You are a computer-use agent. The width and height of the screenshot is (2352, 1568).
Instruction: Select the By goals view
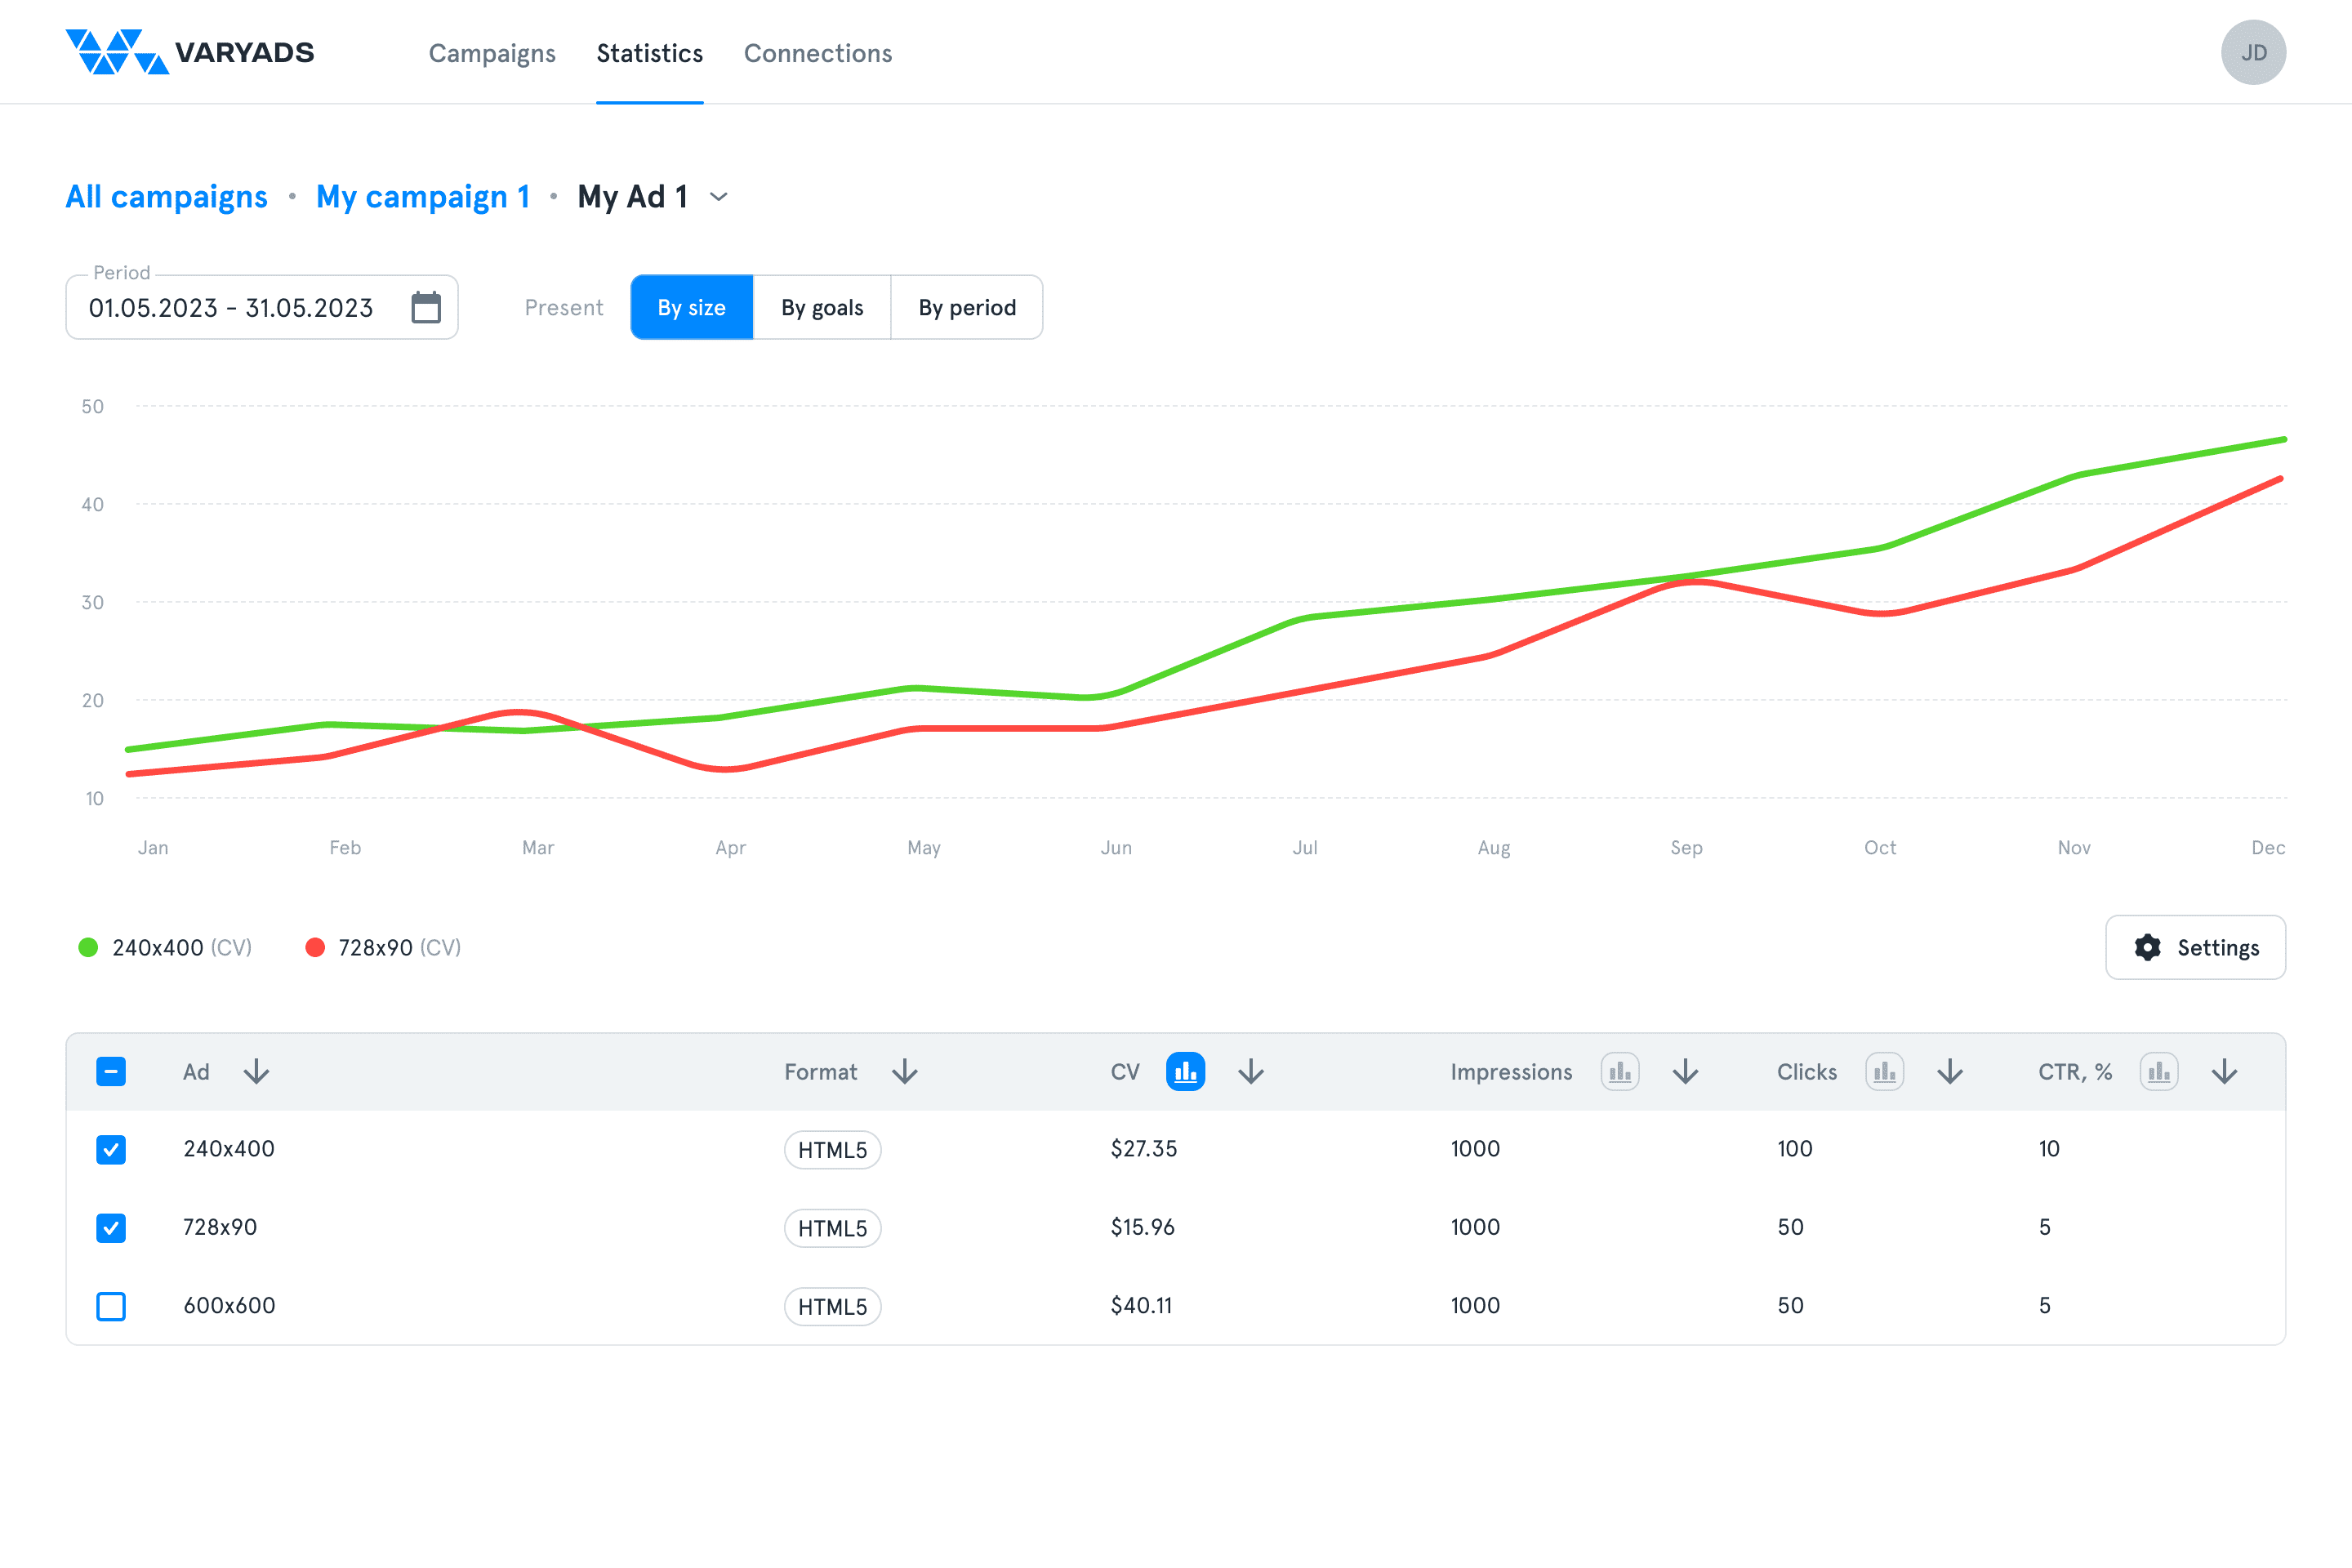click(821, 307)
